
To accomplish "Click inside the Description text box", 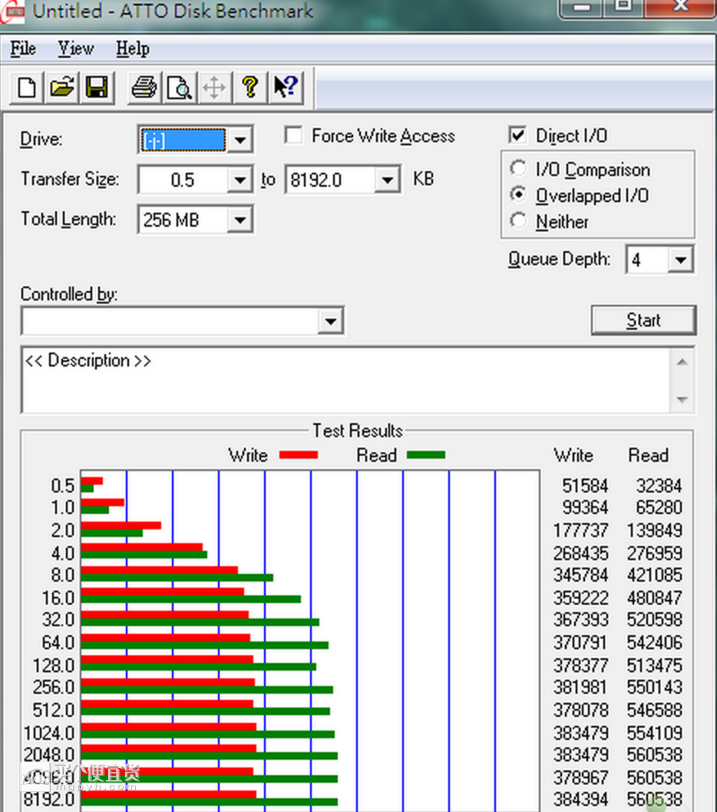I will tap(346, 380).
